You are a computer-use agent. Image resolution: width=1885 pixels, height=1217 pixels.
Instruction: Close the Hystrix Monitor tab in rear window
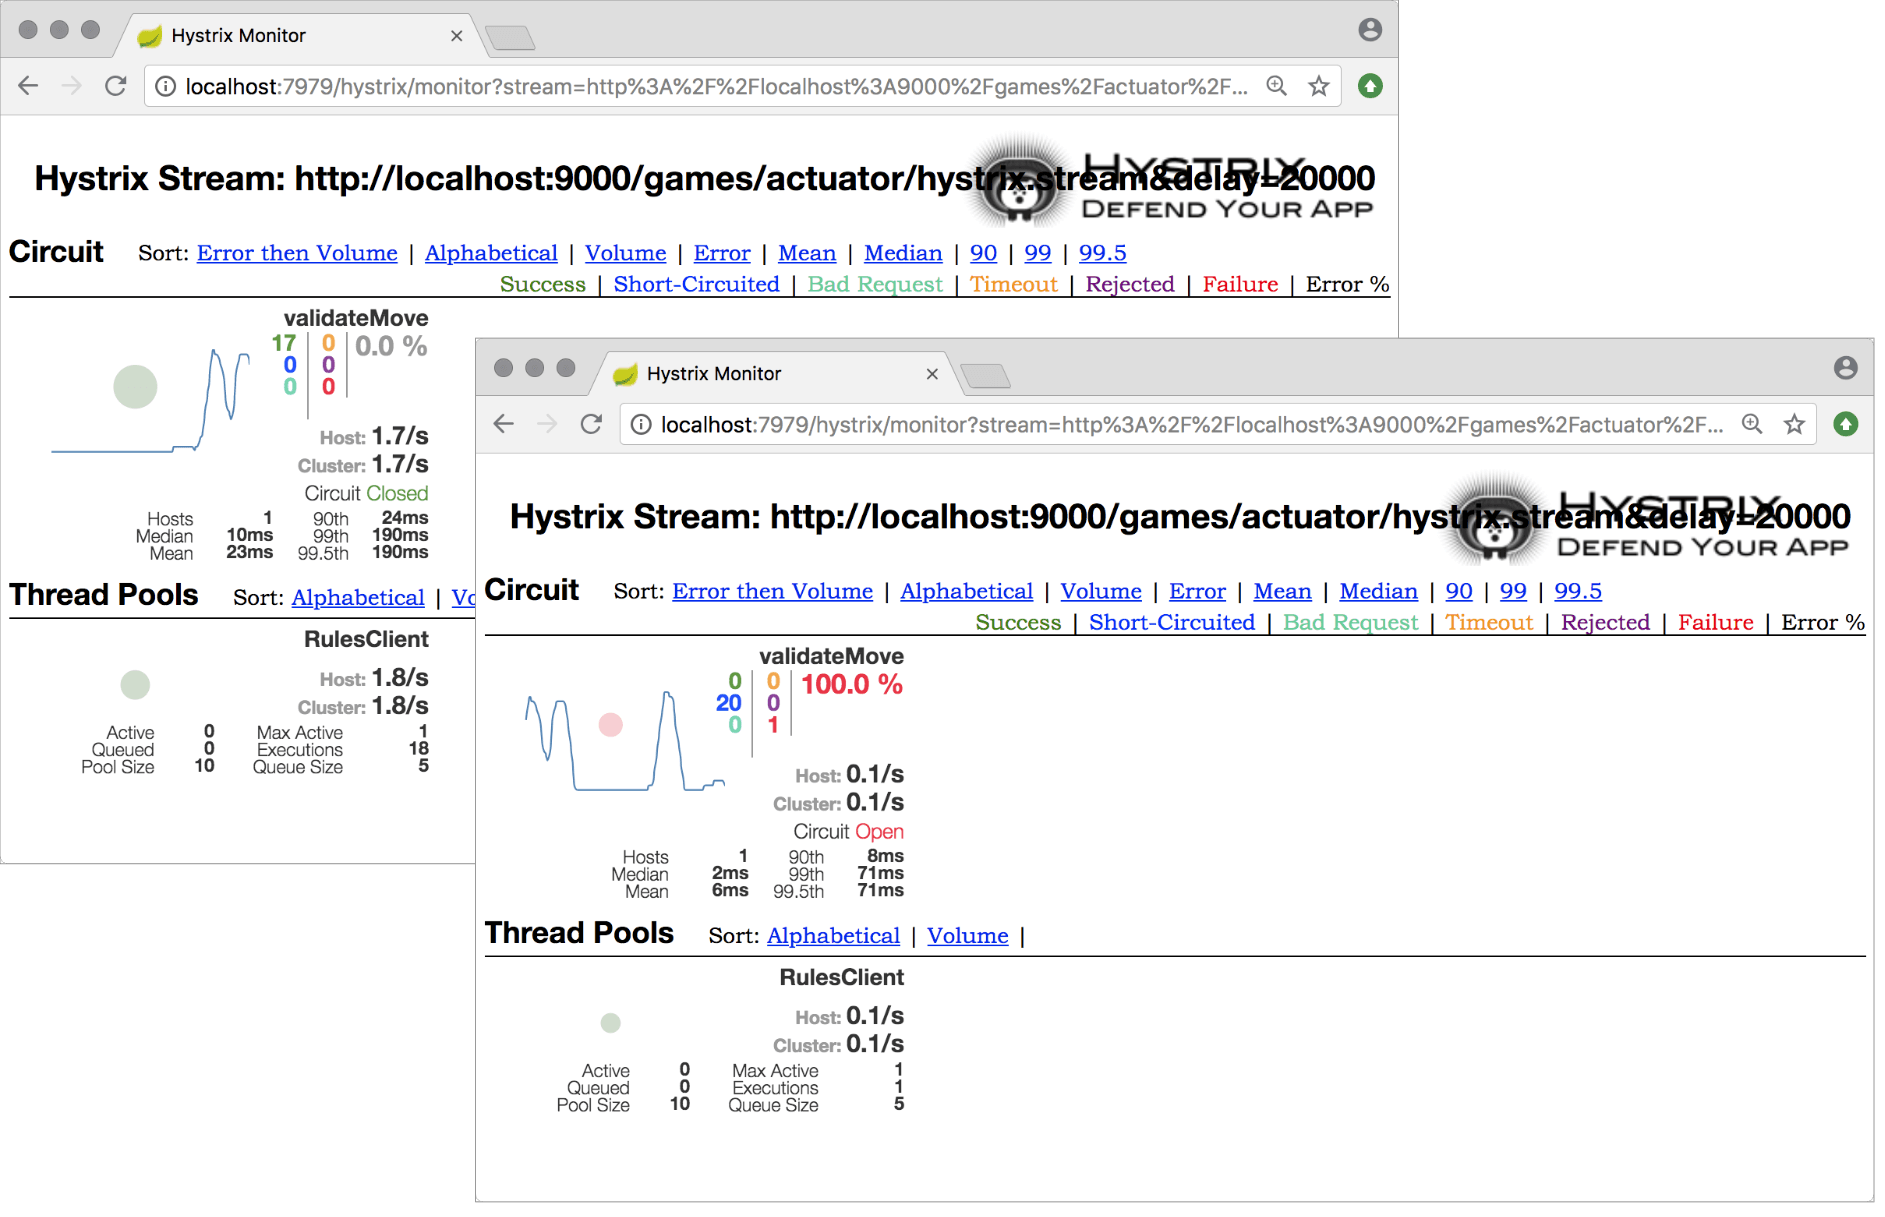click(456, 36)
